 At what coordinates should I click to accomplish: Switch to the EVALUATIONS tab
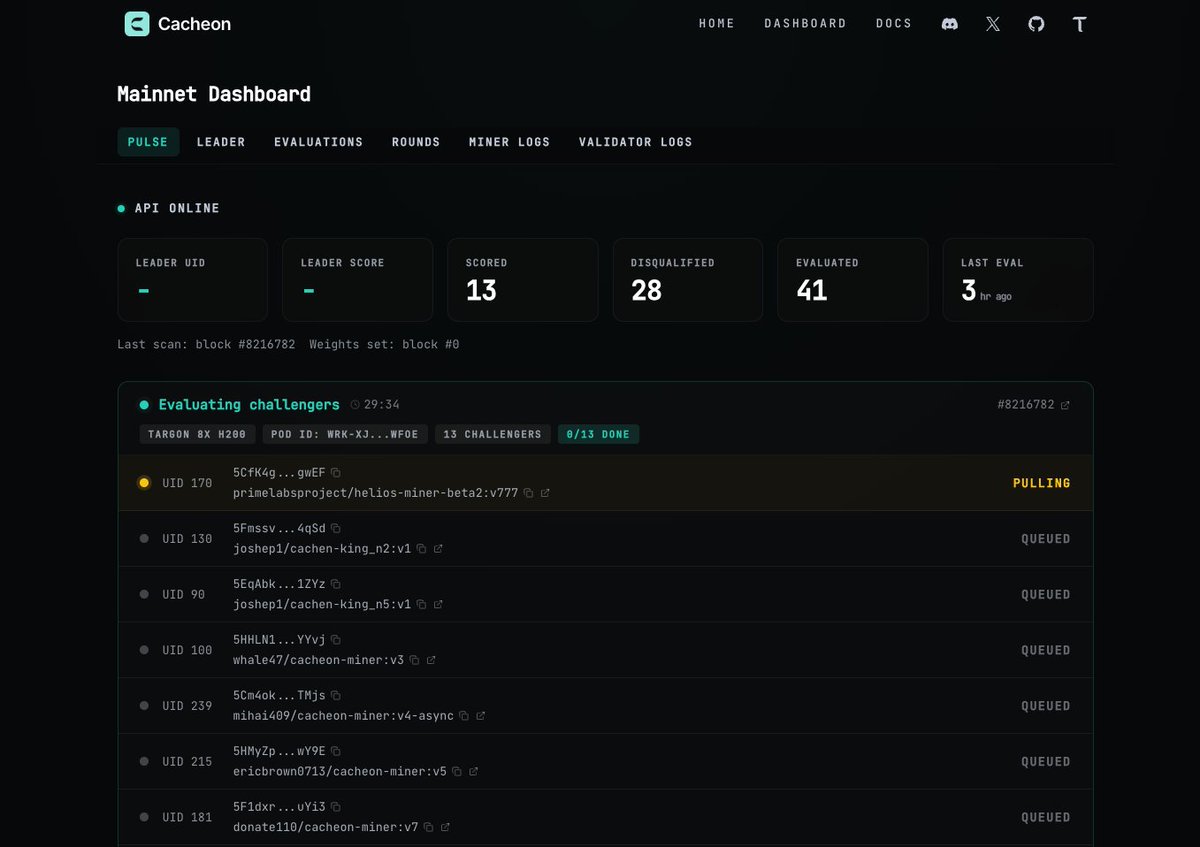[319, 142]
